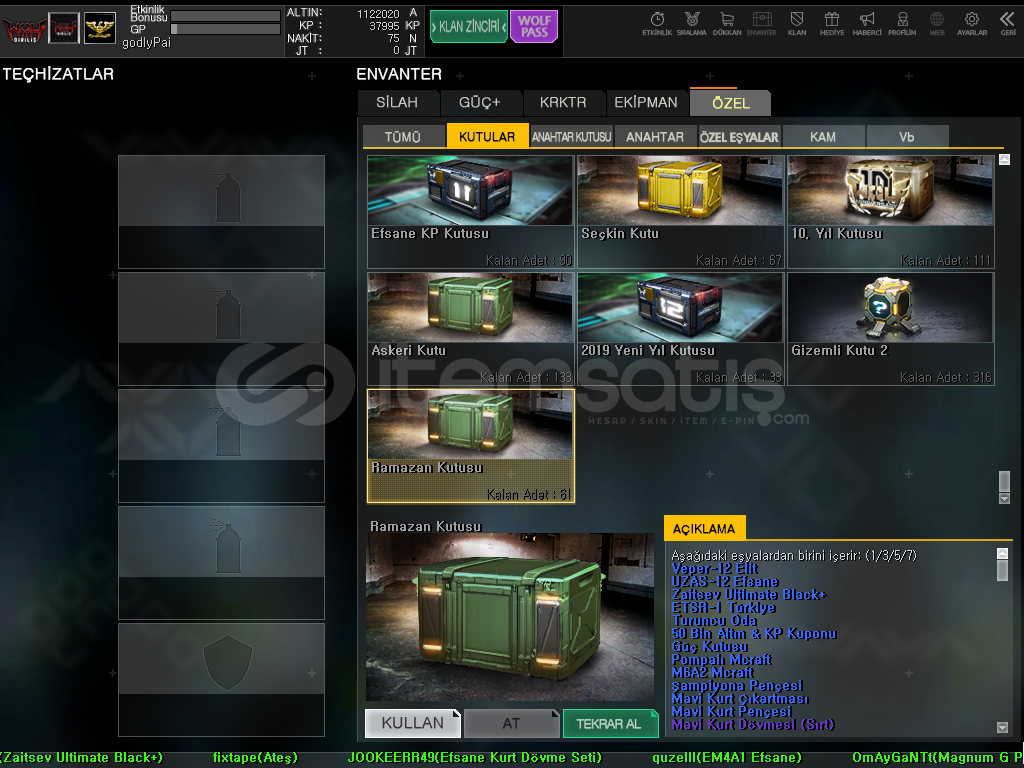The width and height of the screenshot is (1024, 768).
Task: Click the shield equipment slot
Action: (x=221, y=680)
